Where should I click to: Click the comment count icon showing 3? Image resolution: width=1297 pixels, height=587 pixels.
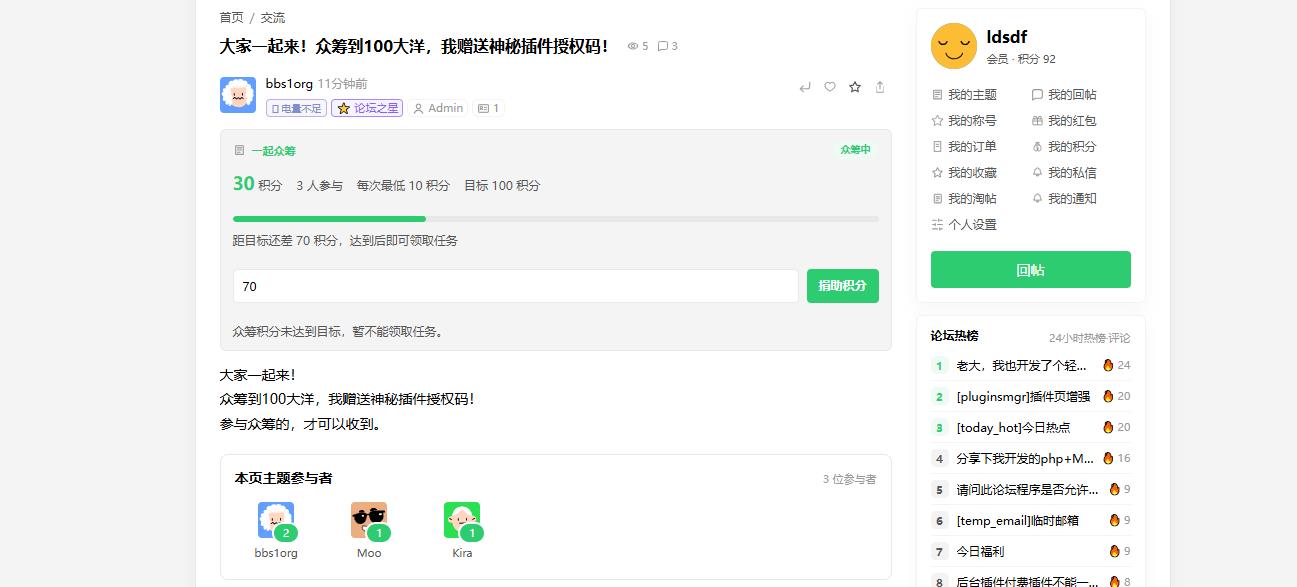pos(662,46)
